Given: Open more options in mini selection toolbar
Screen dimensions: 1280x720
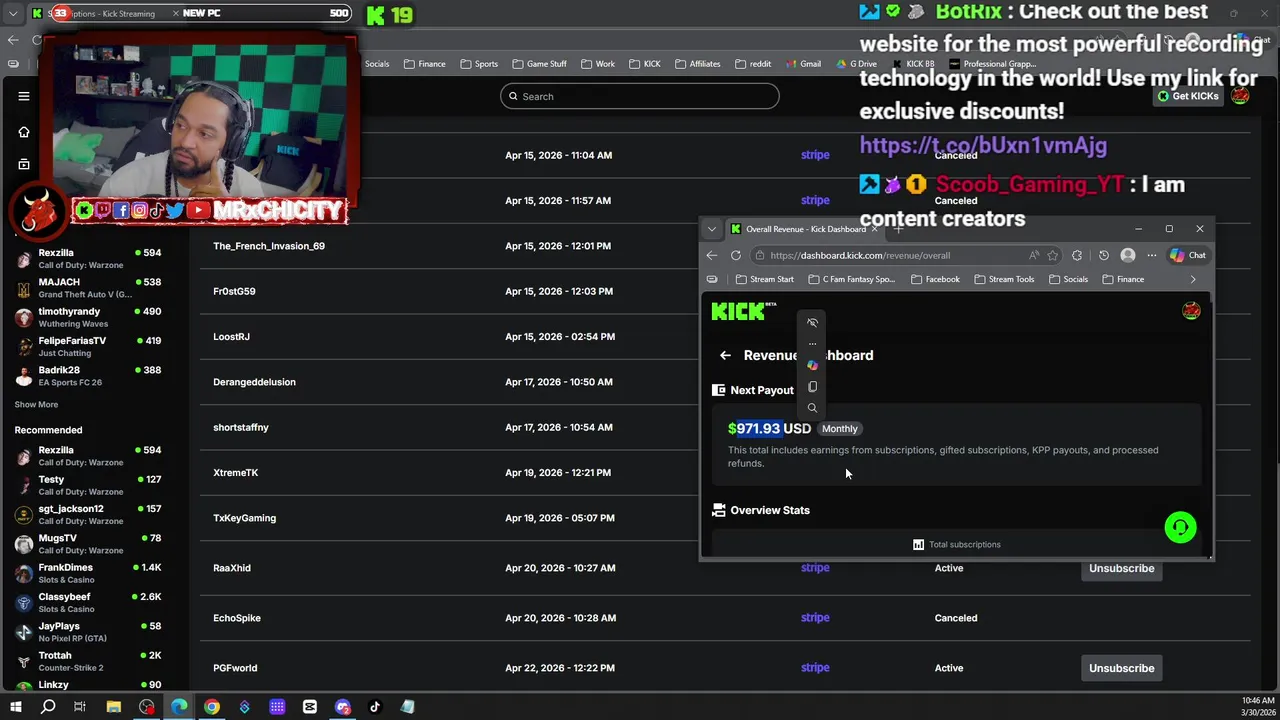Looking at the screenshot, I should pos(812,344).
